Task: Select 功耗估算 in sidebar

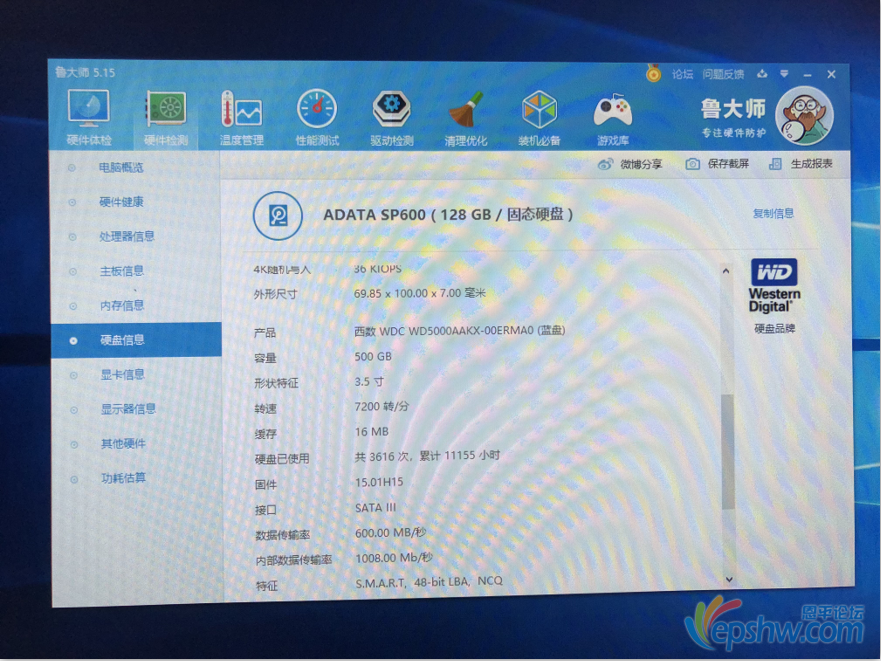Action: point(123,478)
